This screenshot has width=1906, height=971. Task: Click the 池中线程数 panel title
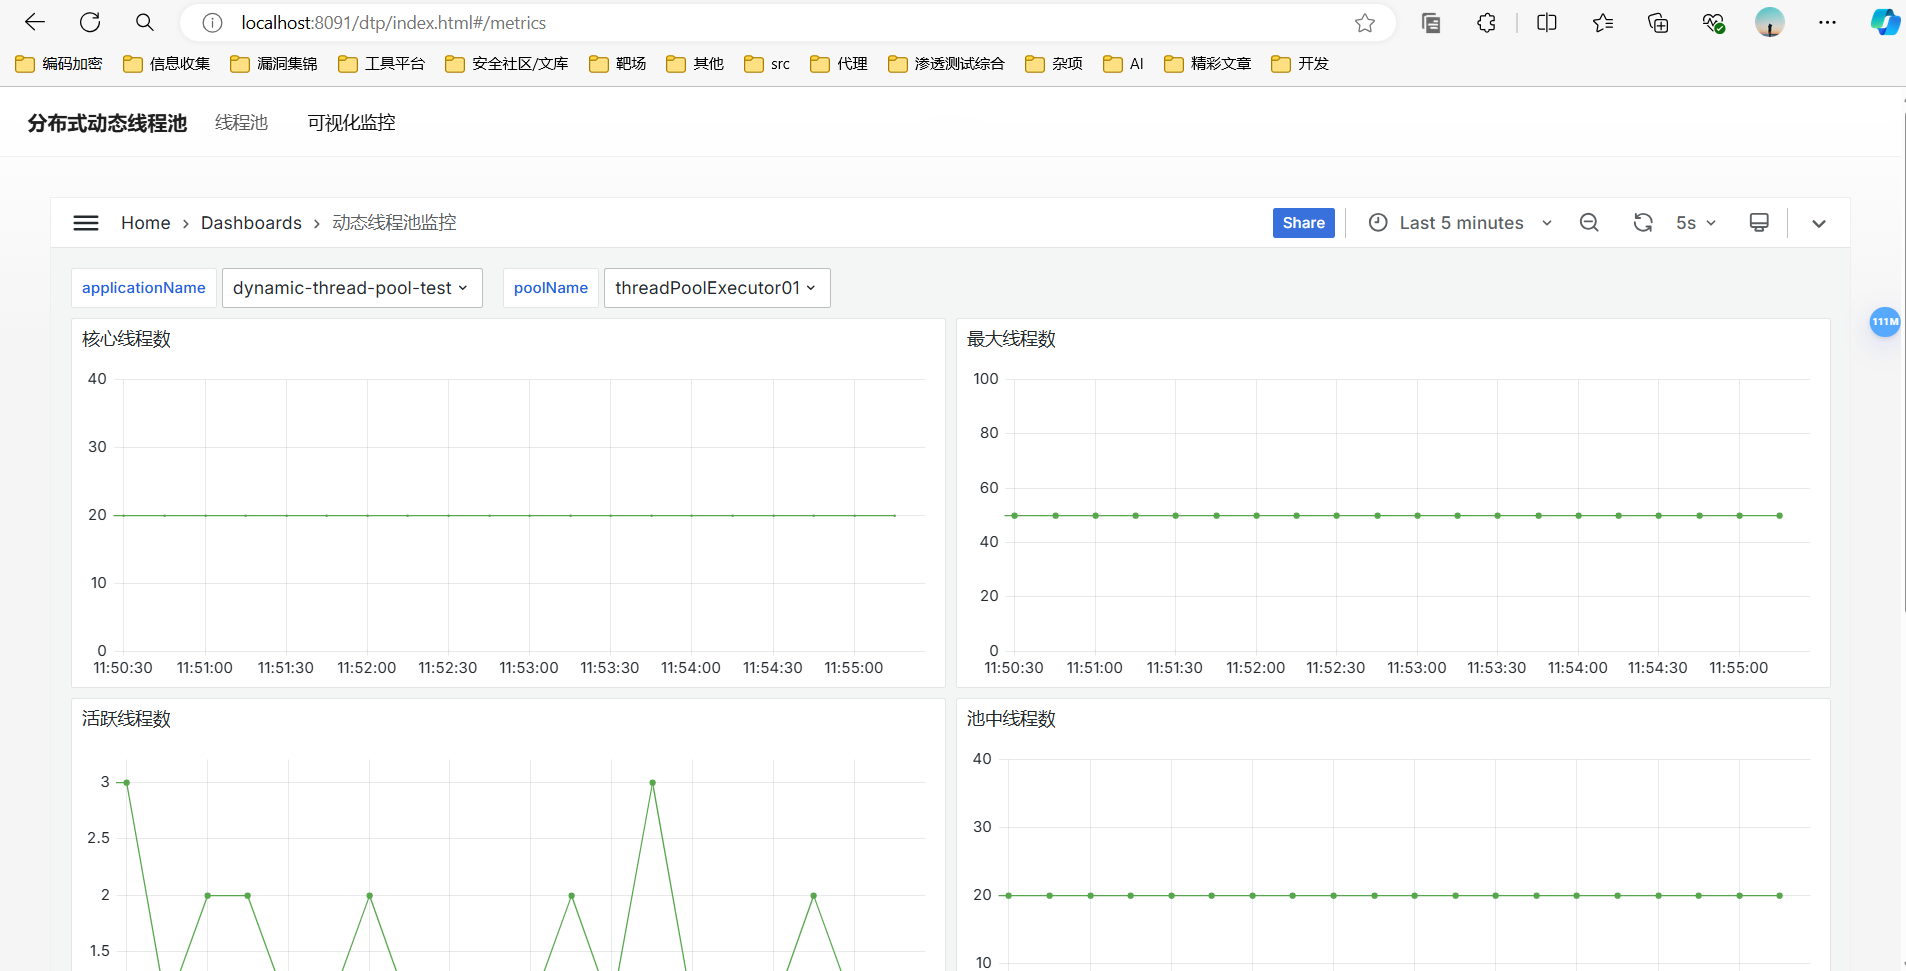tap(1011, 719)
